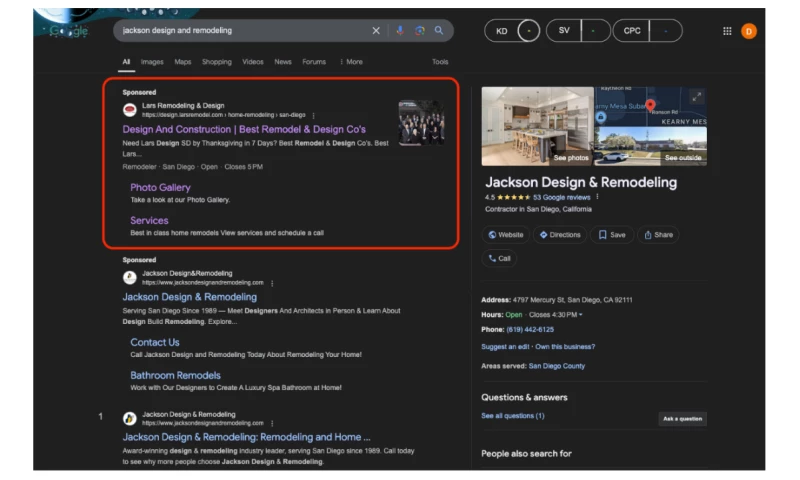Click Suggest an edit link
This screenshot has width=800, height=480.
point(505,347)
